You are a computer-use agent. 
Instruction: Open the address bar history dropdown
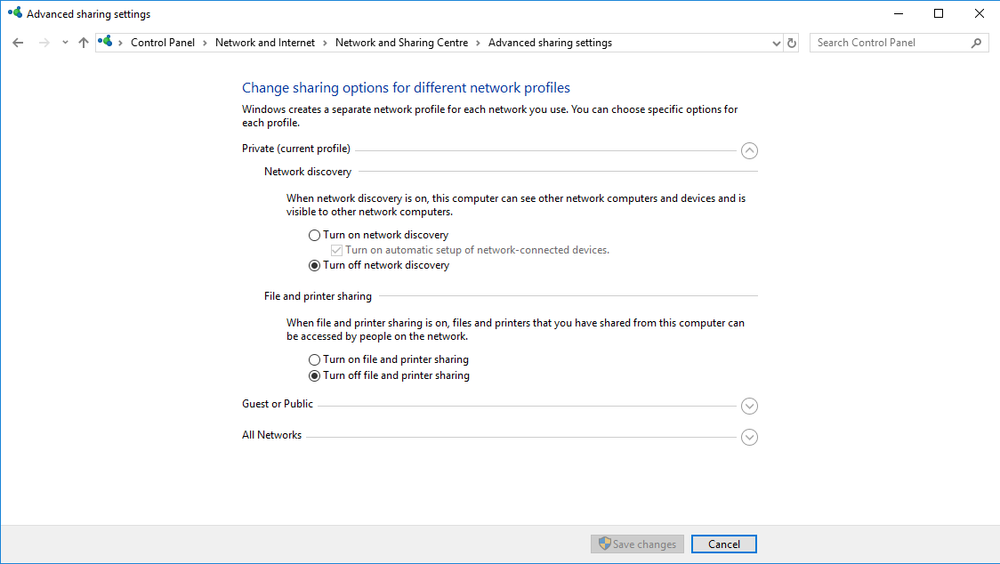[x=776, y=43]
